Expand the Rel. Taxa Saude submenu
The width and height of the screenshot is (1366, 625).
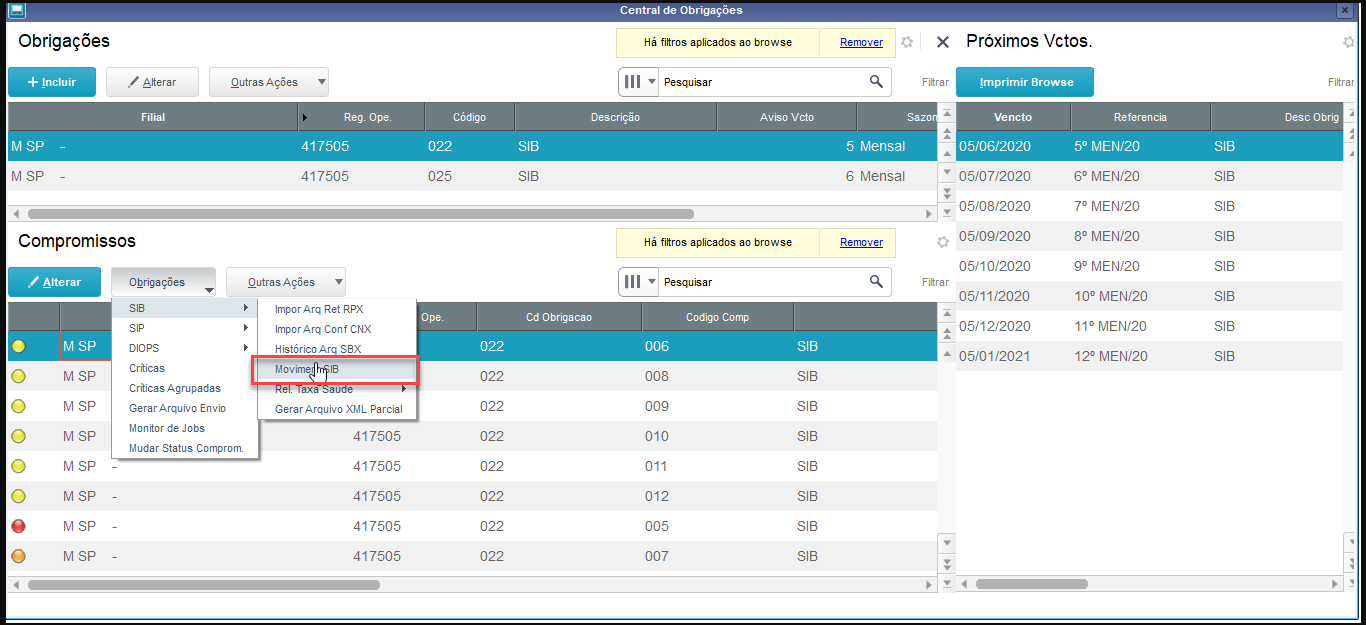337,389
